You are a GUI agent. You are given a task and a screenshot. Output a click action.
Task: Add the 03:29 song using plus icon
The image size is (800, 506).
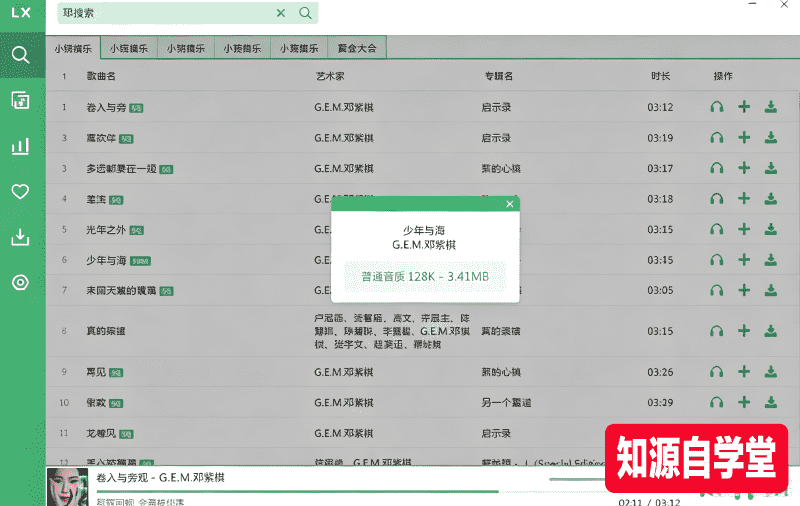(x=744, y=402)
